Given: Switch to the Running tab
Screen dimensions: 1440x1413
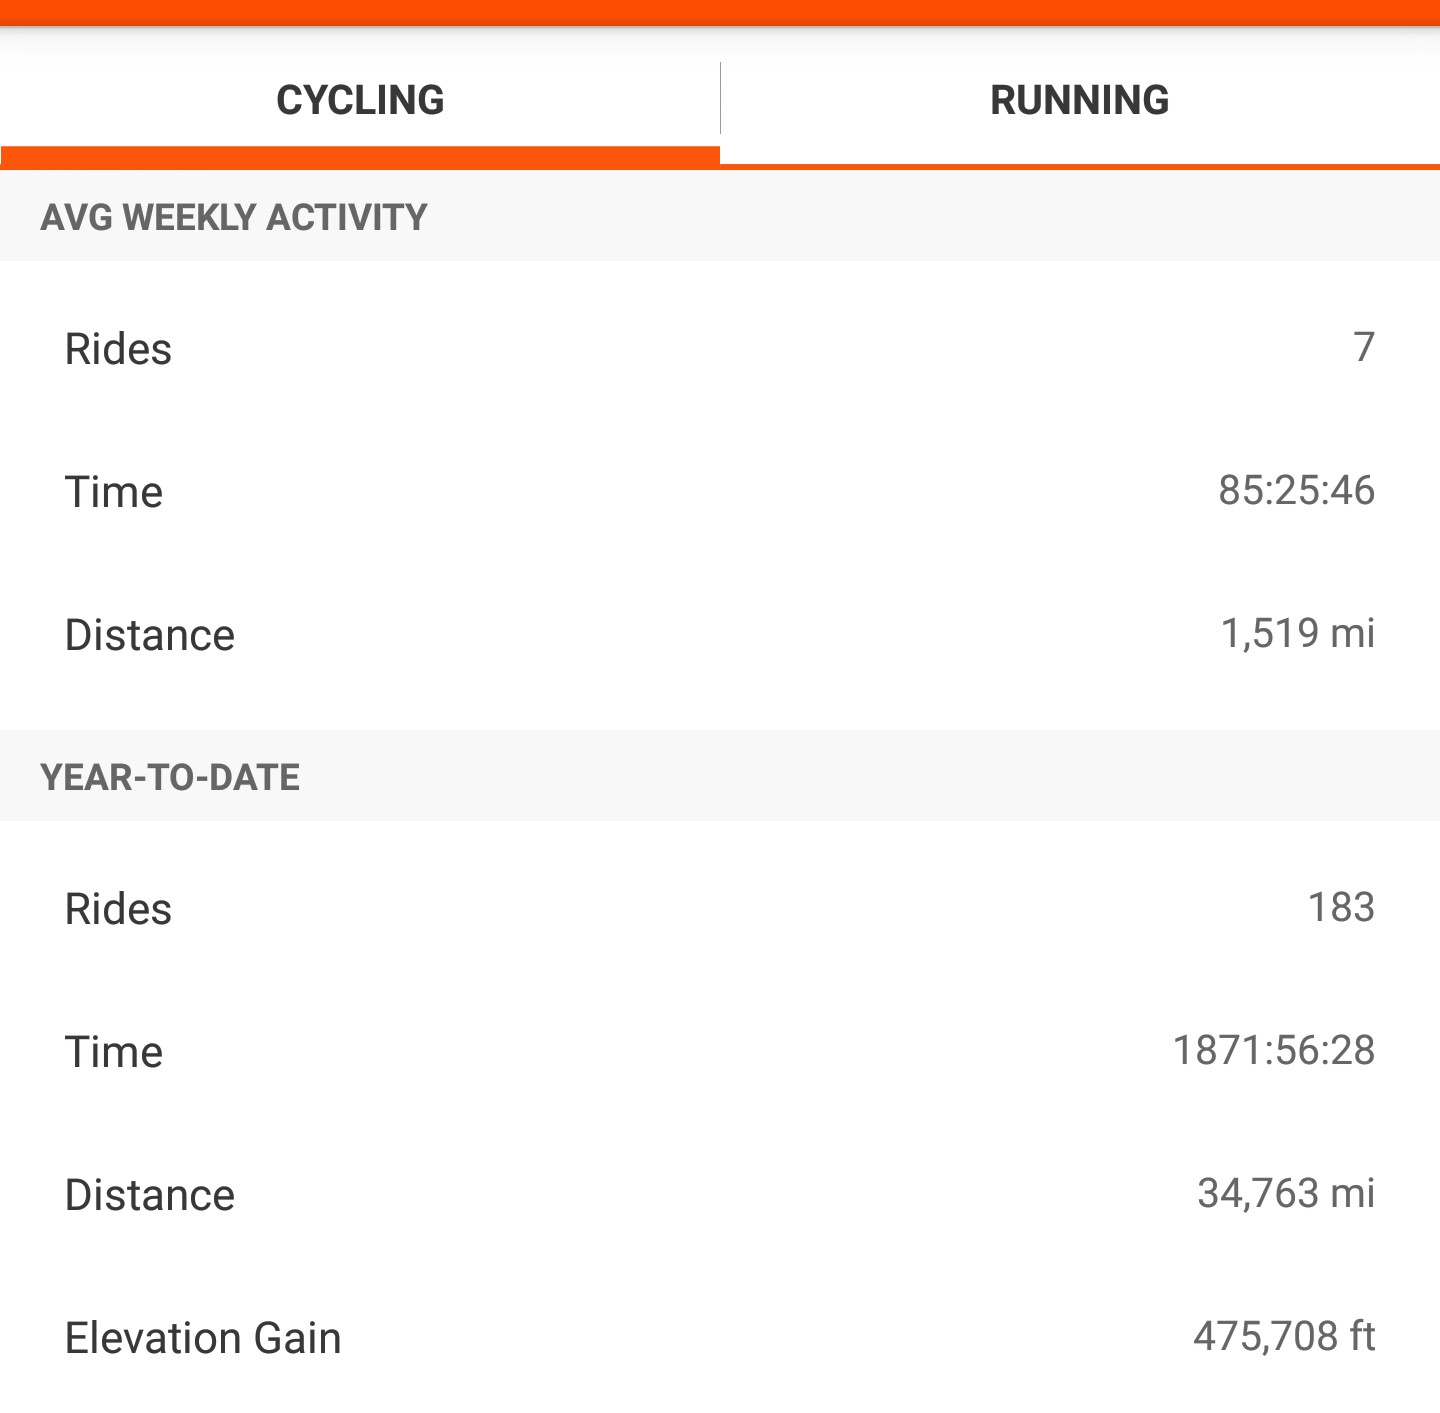Looking at the screenshot, I should [1080, 100].
